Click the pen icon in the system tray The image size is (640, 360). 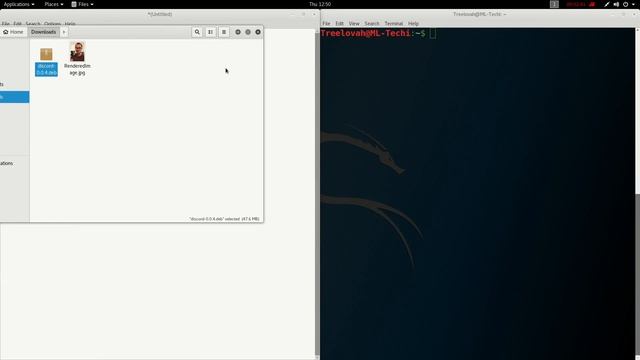(x=607, y=4)
